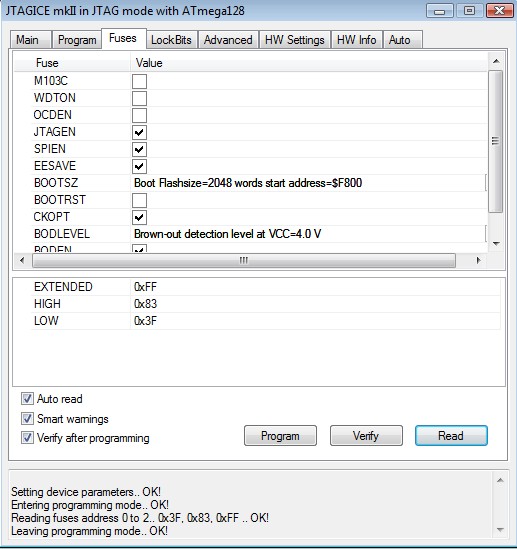Disable the Auto read option
The image size is (517, 549).
pos(27,398)
